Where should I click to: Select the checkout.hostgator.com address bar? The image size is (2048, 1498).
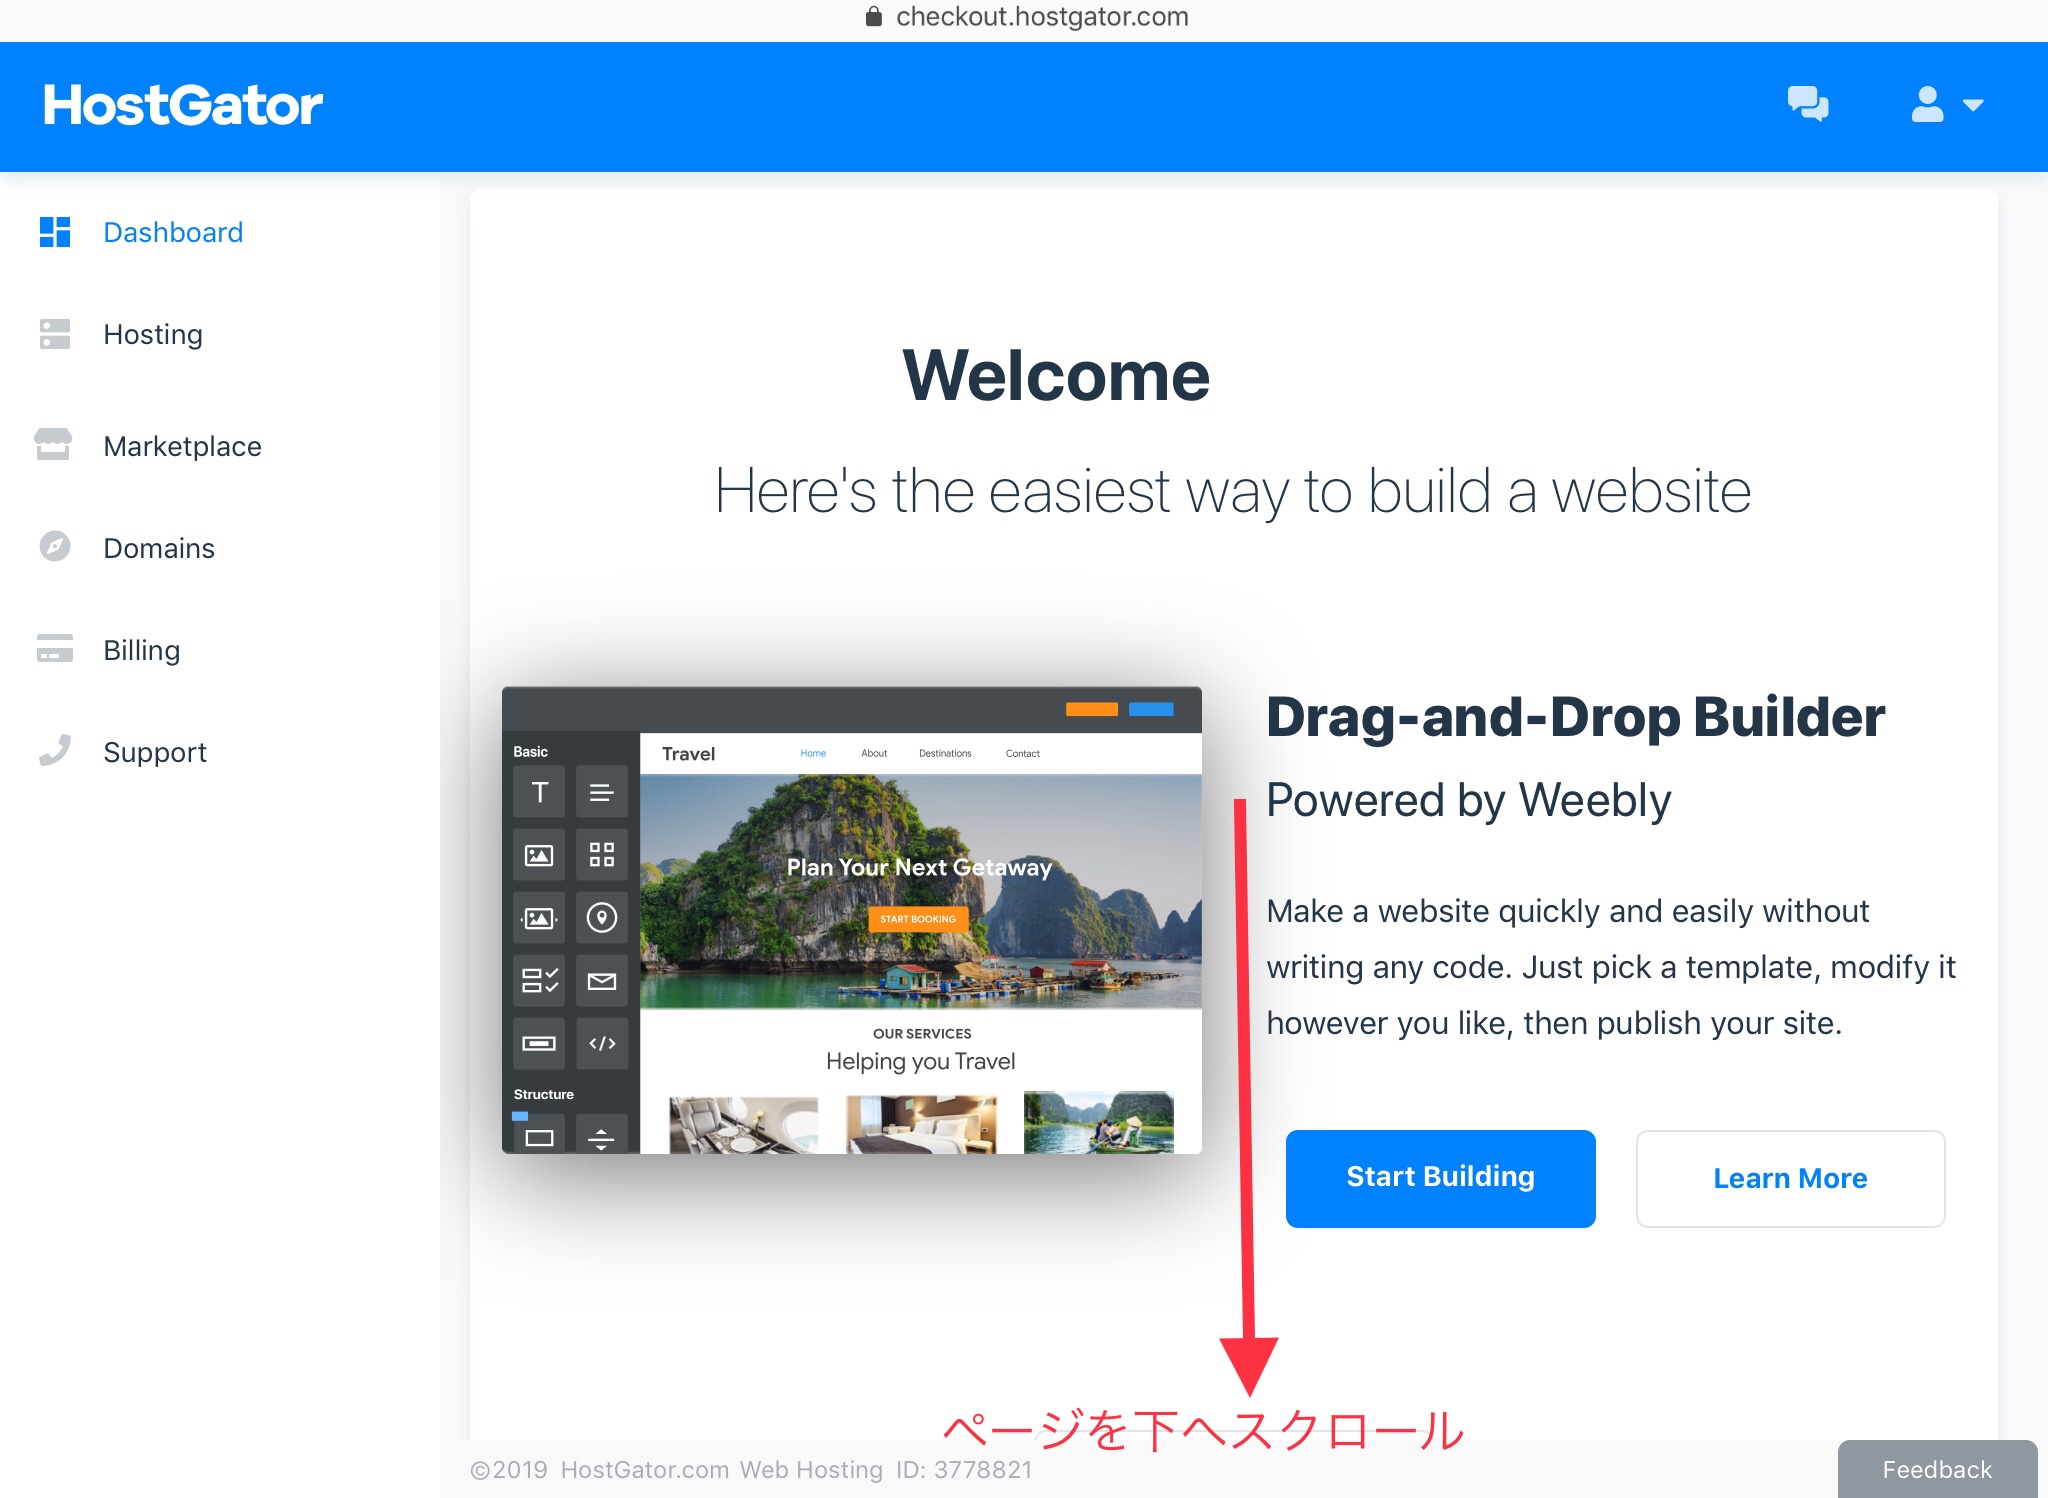(x=1042, y=16)
